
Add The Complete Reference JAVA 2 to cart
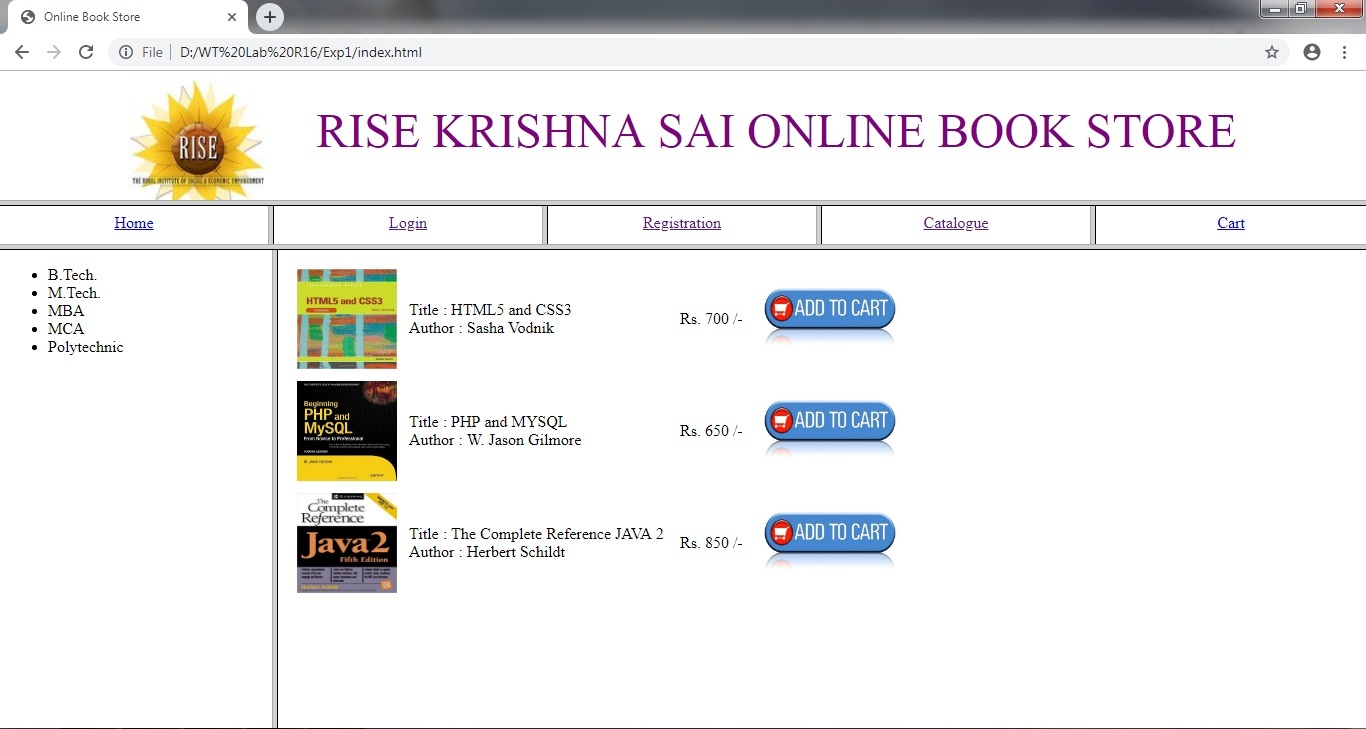(829, 532)
